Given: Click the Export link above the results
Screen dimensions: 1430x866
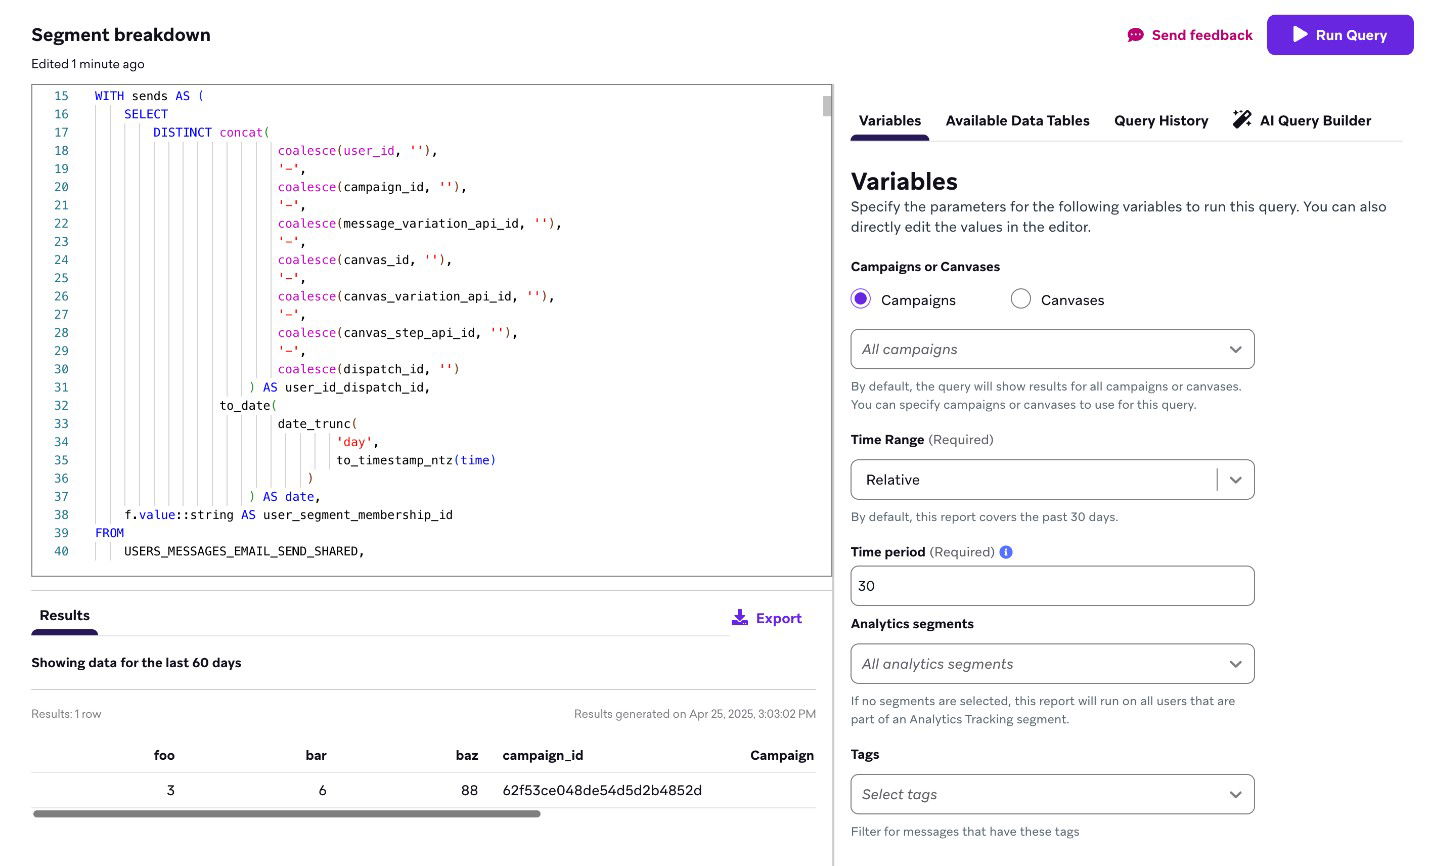Looking at the screenshot, I should tap(778, 618).
